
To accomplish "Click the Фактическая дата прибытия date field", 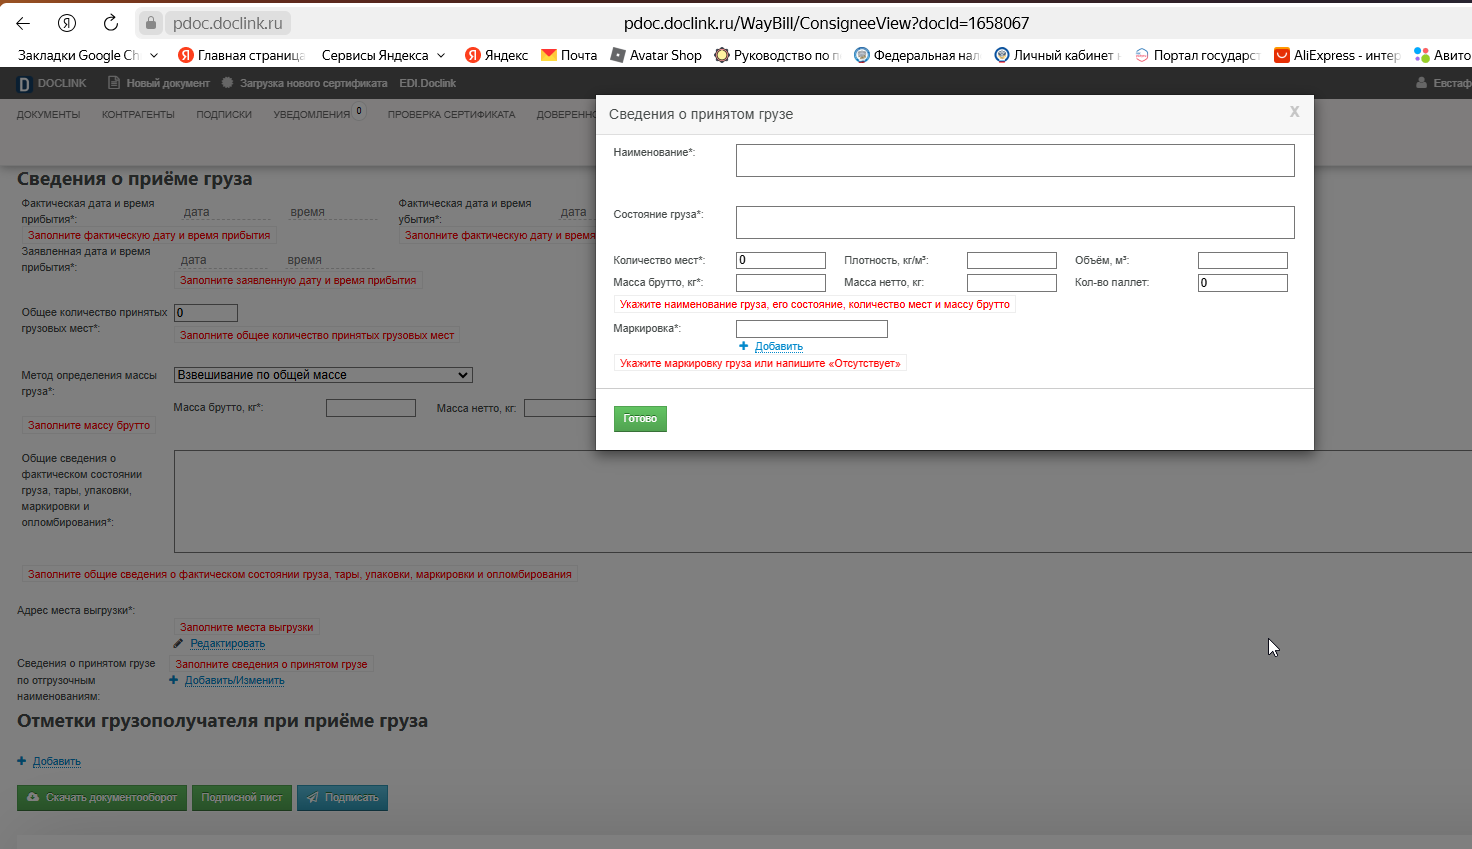I will pyautogui.click(x=227, y=212).
